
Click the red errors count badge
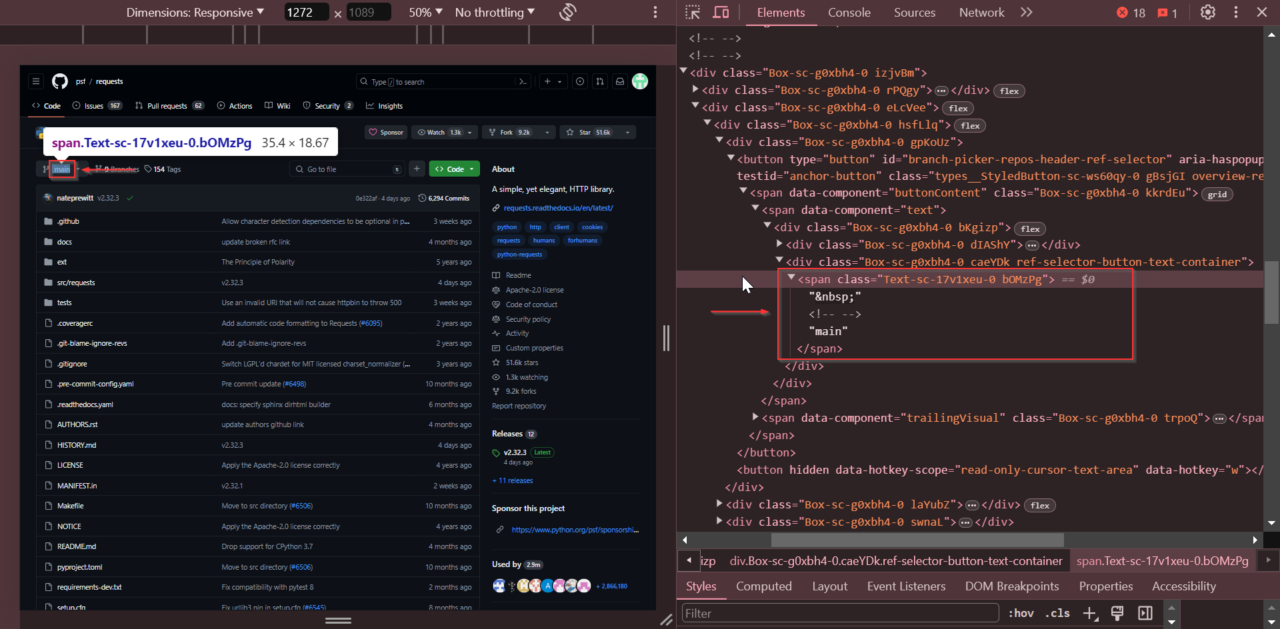1131,12
